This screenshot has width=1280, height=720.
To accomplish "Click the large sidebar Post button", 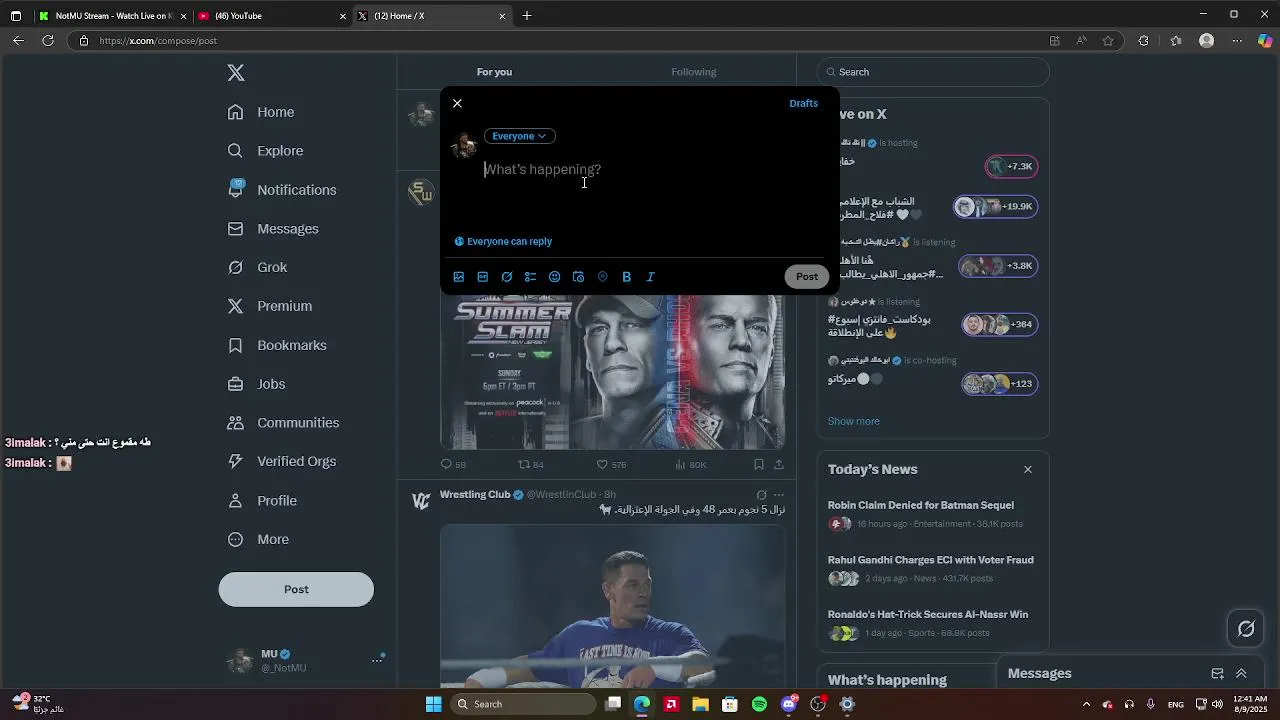I will 296,590.
